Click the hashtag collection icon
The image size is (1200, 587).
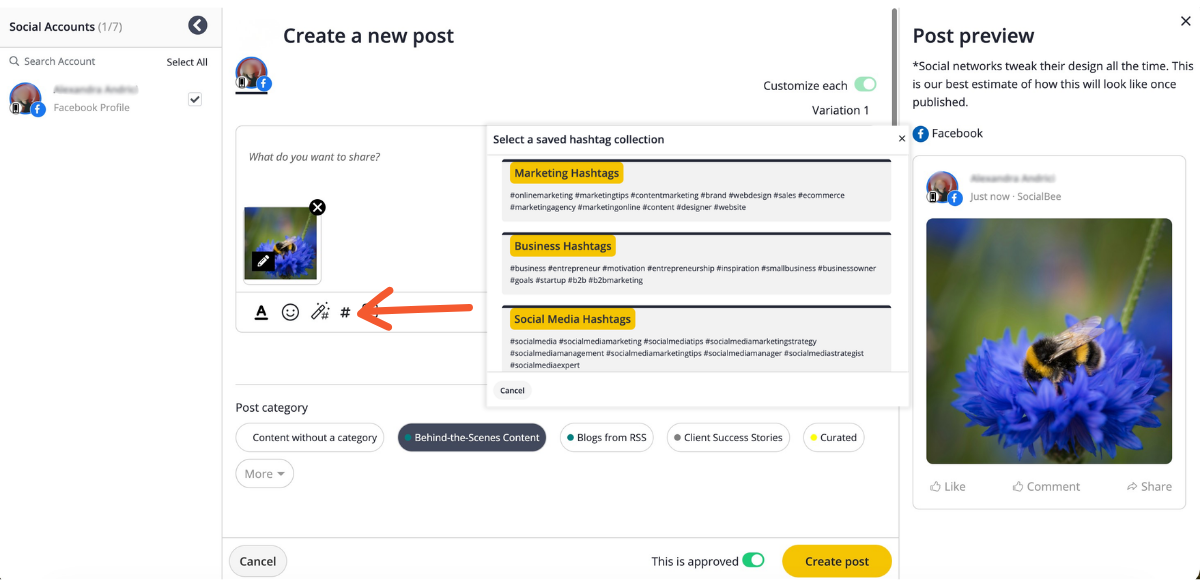345,312
